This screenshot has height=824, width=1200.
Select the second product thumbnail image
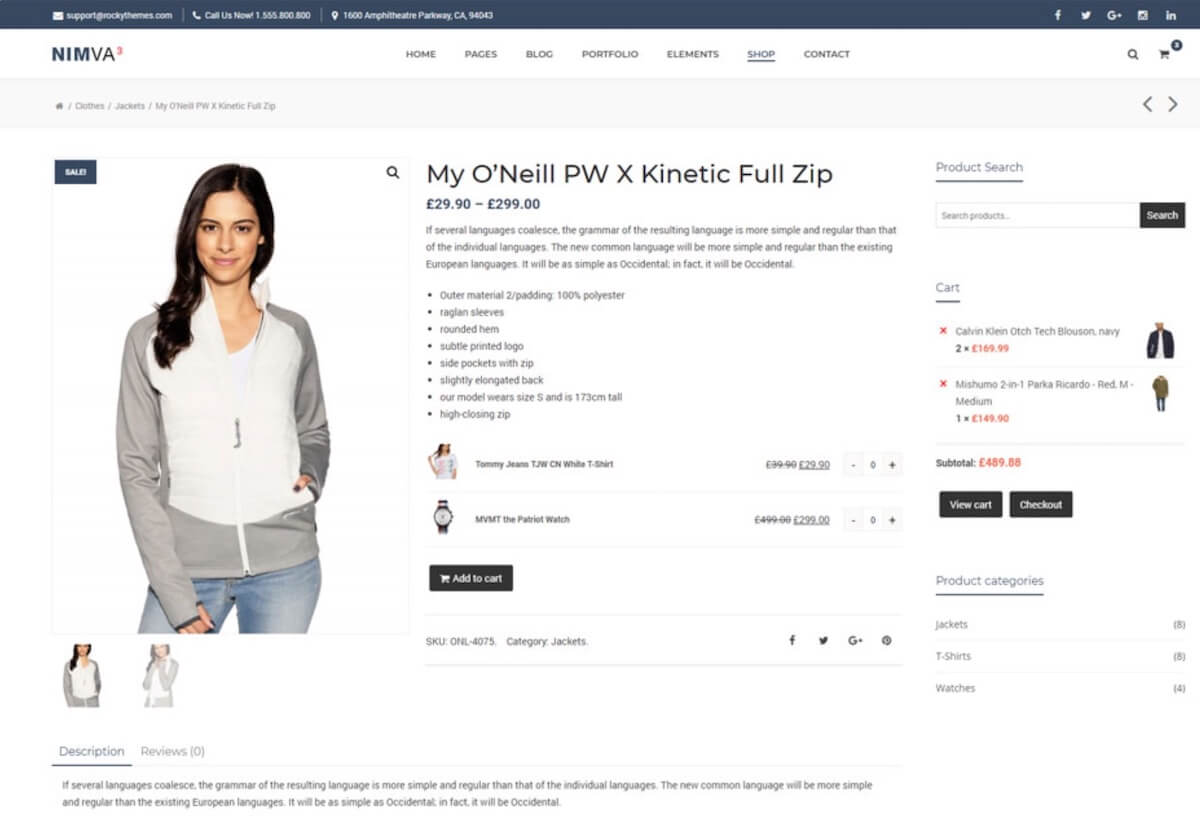click(160, 676)
